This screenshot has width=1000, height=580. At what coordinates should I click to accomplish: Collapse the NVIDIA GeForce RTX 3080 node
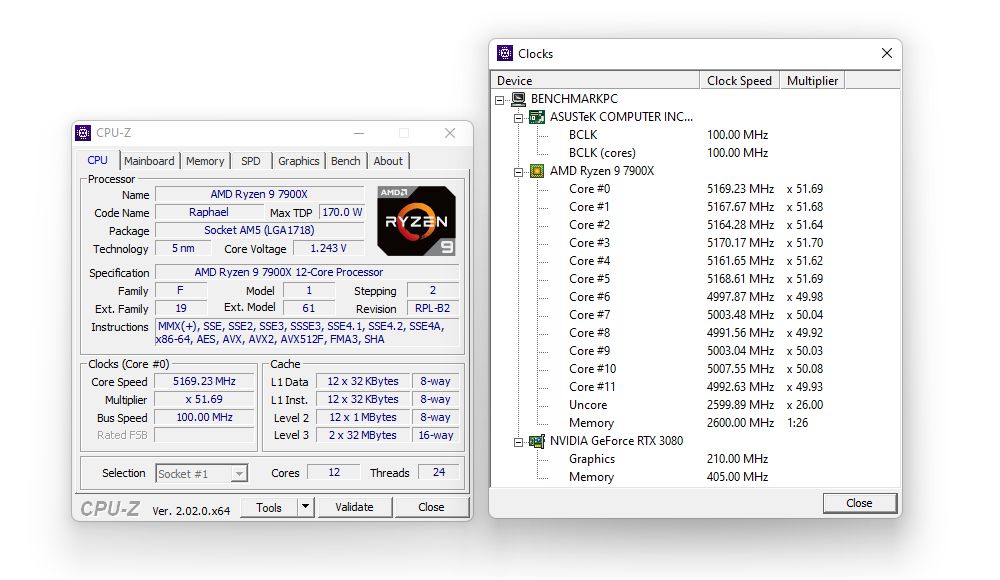[x=518, y=442]
